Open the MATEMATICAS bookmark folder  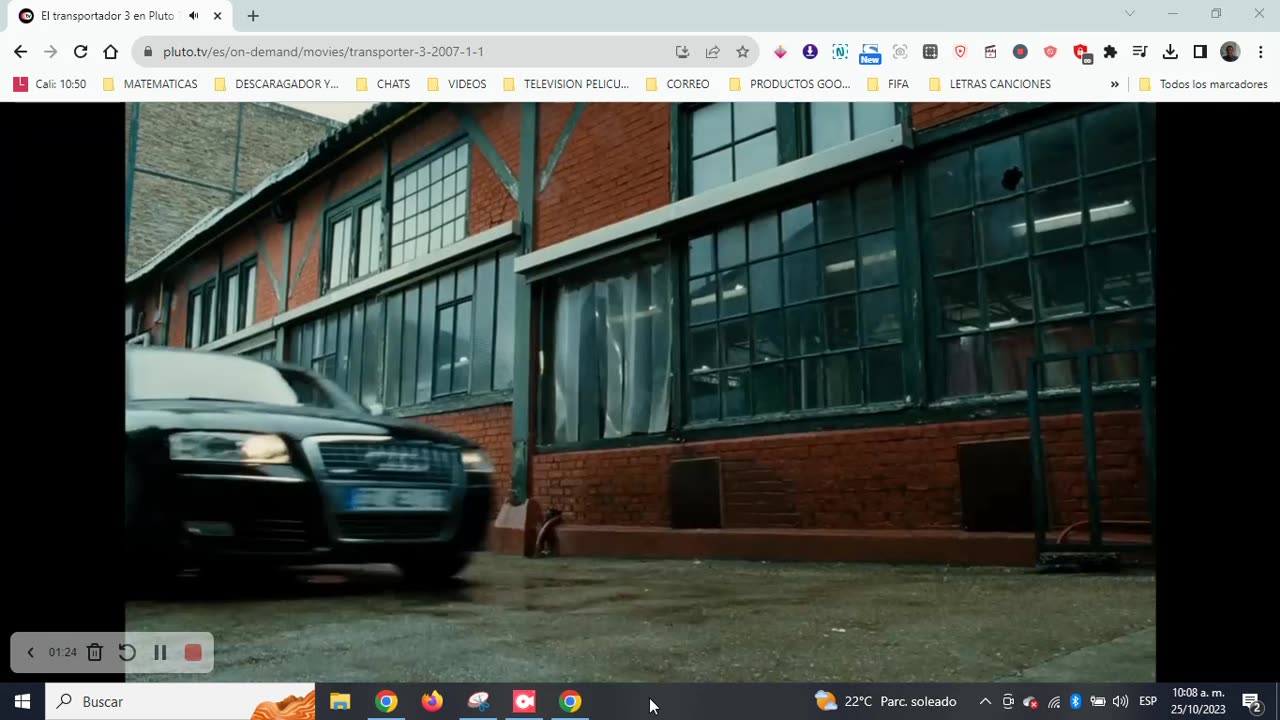(x=150, y=84)
